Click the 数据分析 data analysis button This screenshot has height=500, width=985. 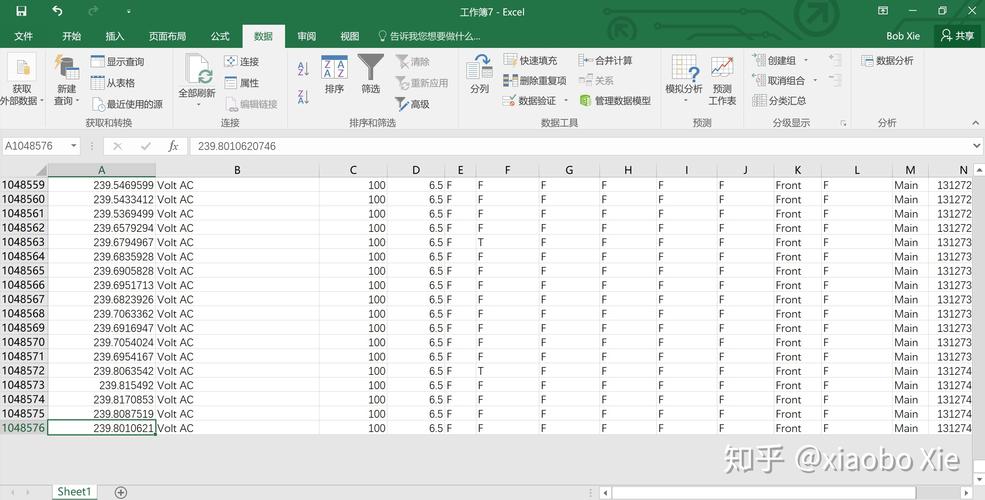pos(888,60)
